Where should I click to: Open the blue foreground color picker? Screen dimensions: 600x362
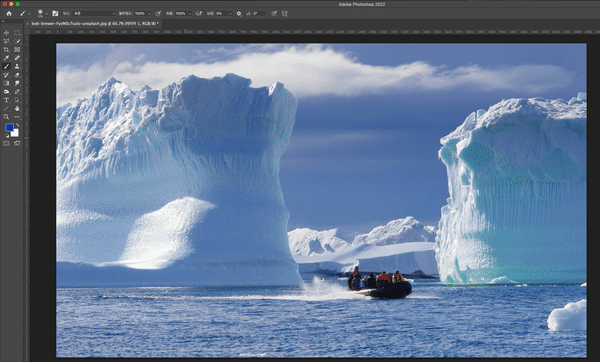click(x=10, y=127)
